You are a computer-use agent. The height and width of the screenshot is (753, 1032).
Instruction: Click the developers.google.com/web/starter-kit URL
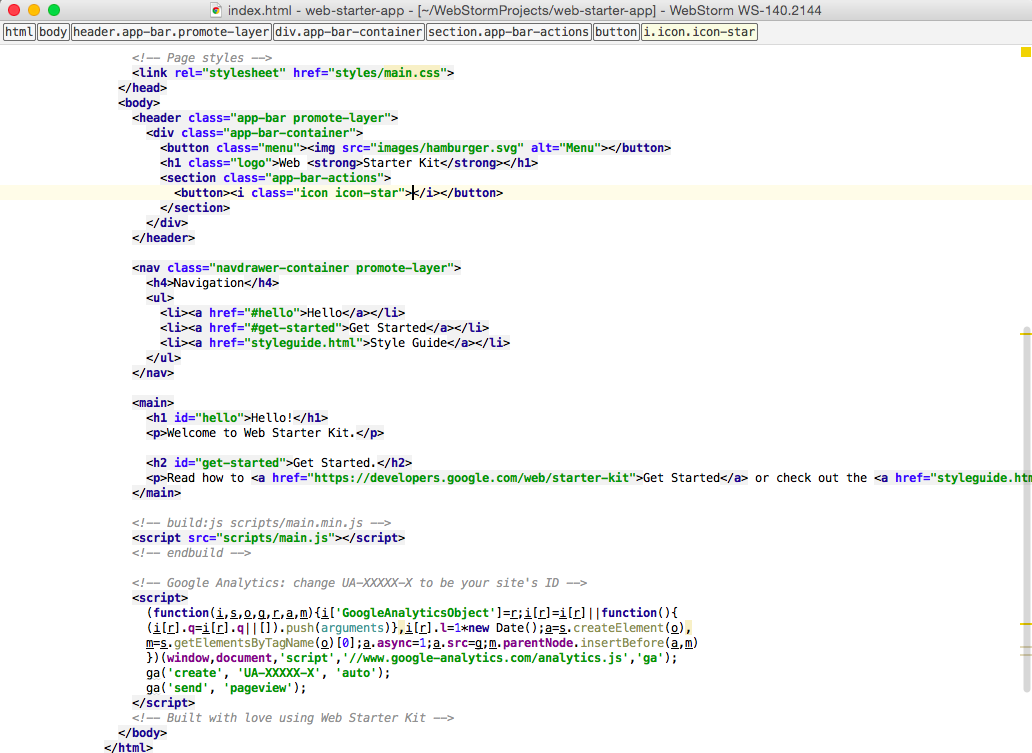[471, 479]
